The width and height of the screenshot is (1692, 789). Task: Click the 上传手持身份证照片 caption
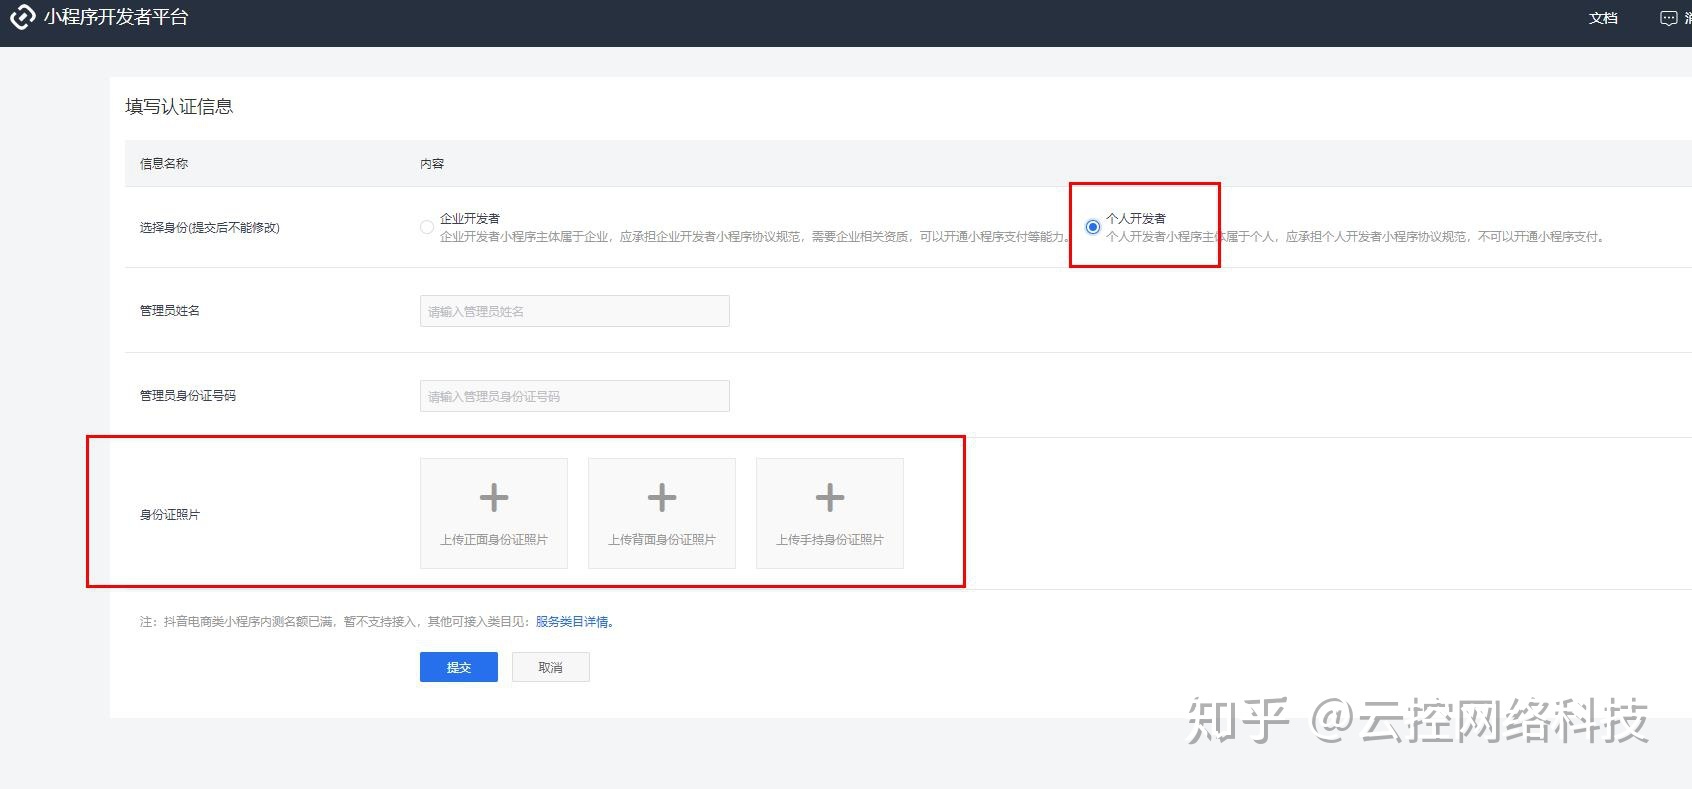(x=830, y=540)
